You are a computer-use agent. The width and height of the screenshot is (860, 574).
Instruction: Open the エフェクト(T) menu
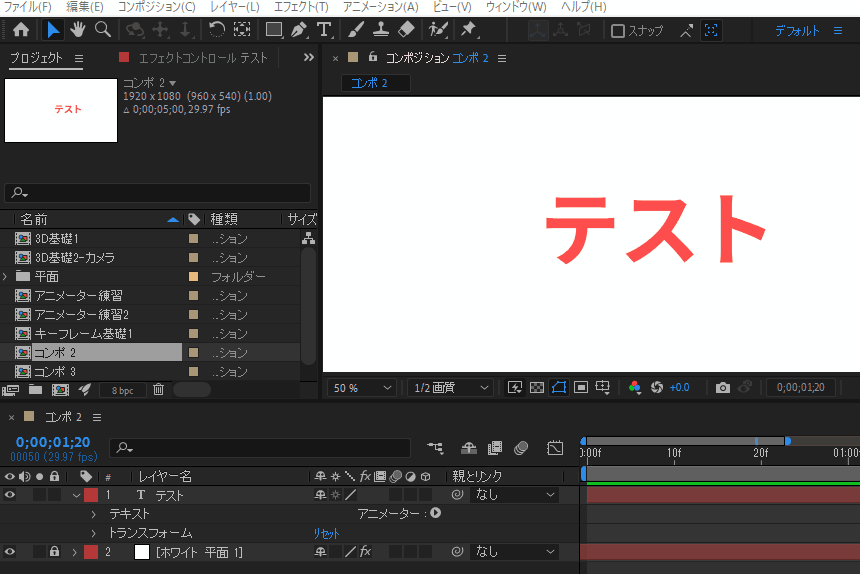coord(301,7)
